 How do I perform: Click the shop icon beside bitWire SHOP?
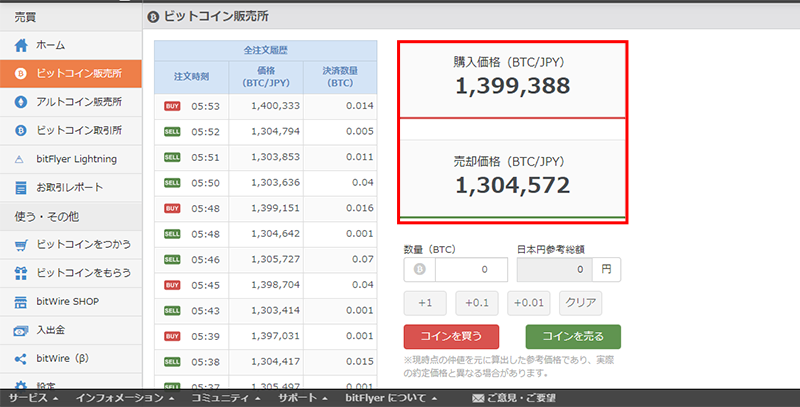pyautogui.click(x=20, y=302)
